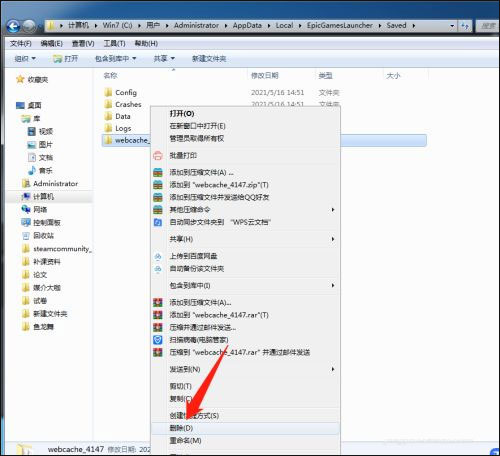500x456 pixels.
Task: Sort by the 类型 column header
Action: pos(325,76)
